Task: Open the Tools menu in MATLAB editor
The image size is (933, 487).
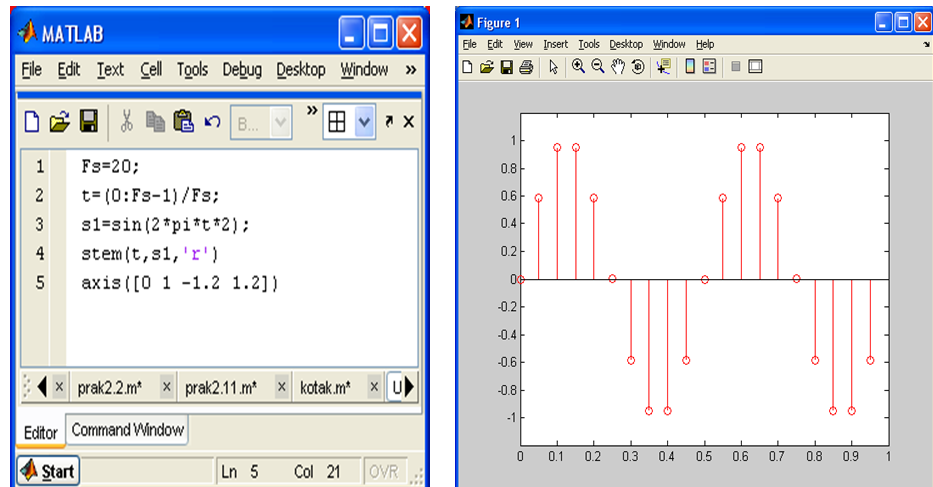Action: point(192,70)
